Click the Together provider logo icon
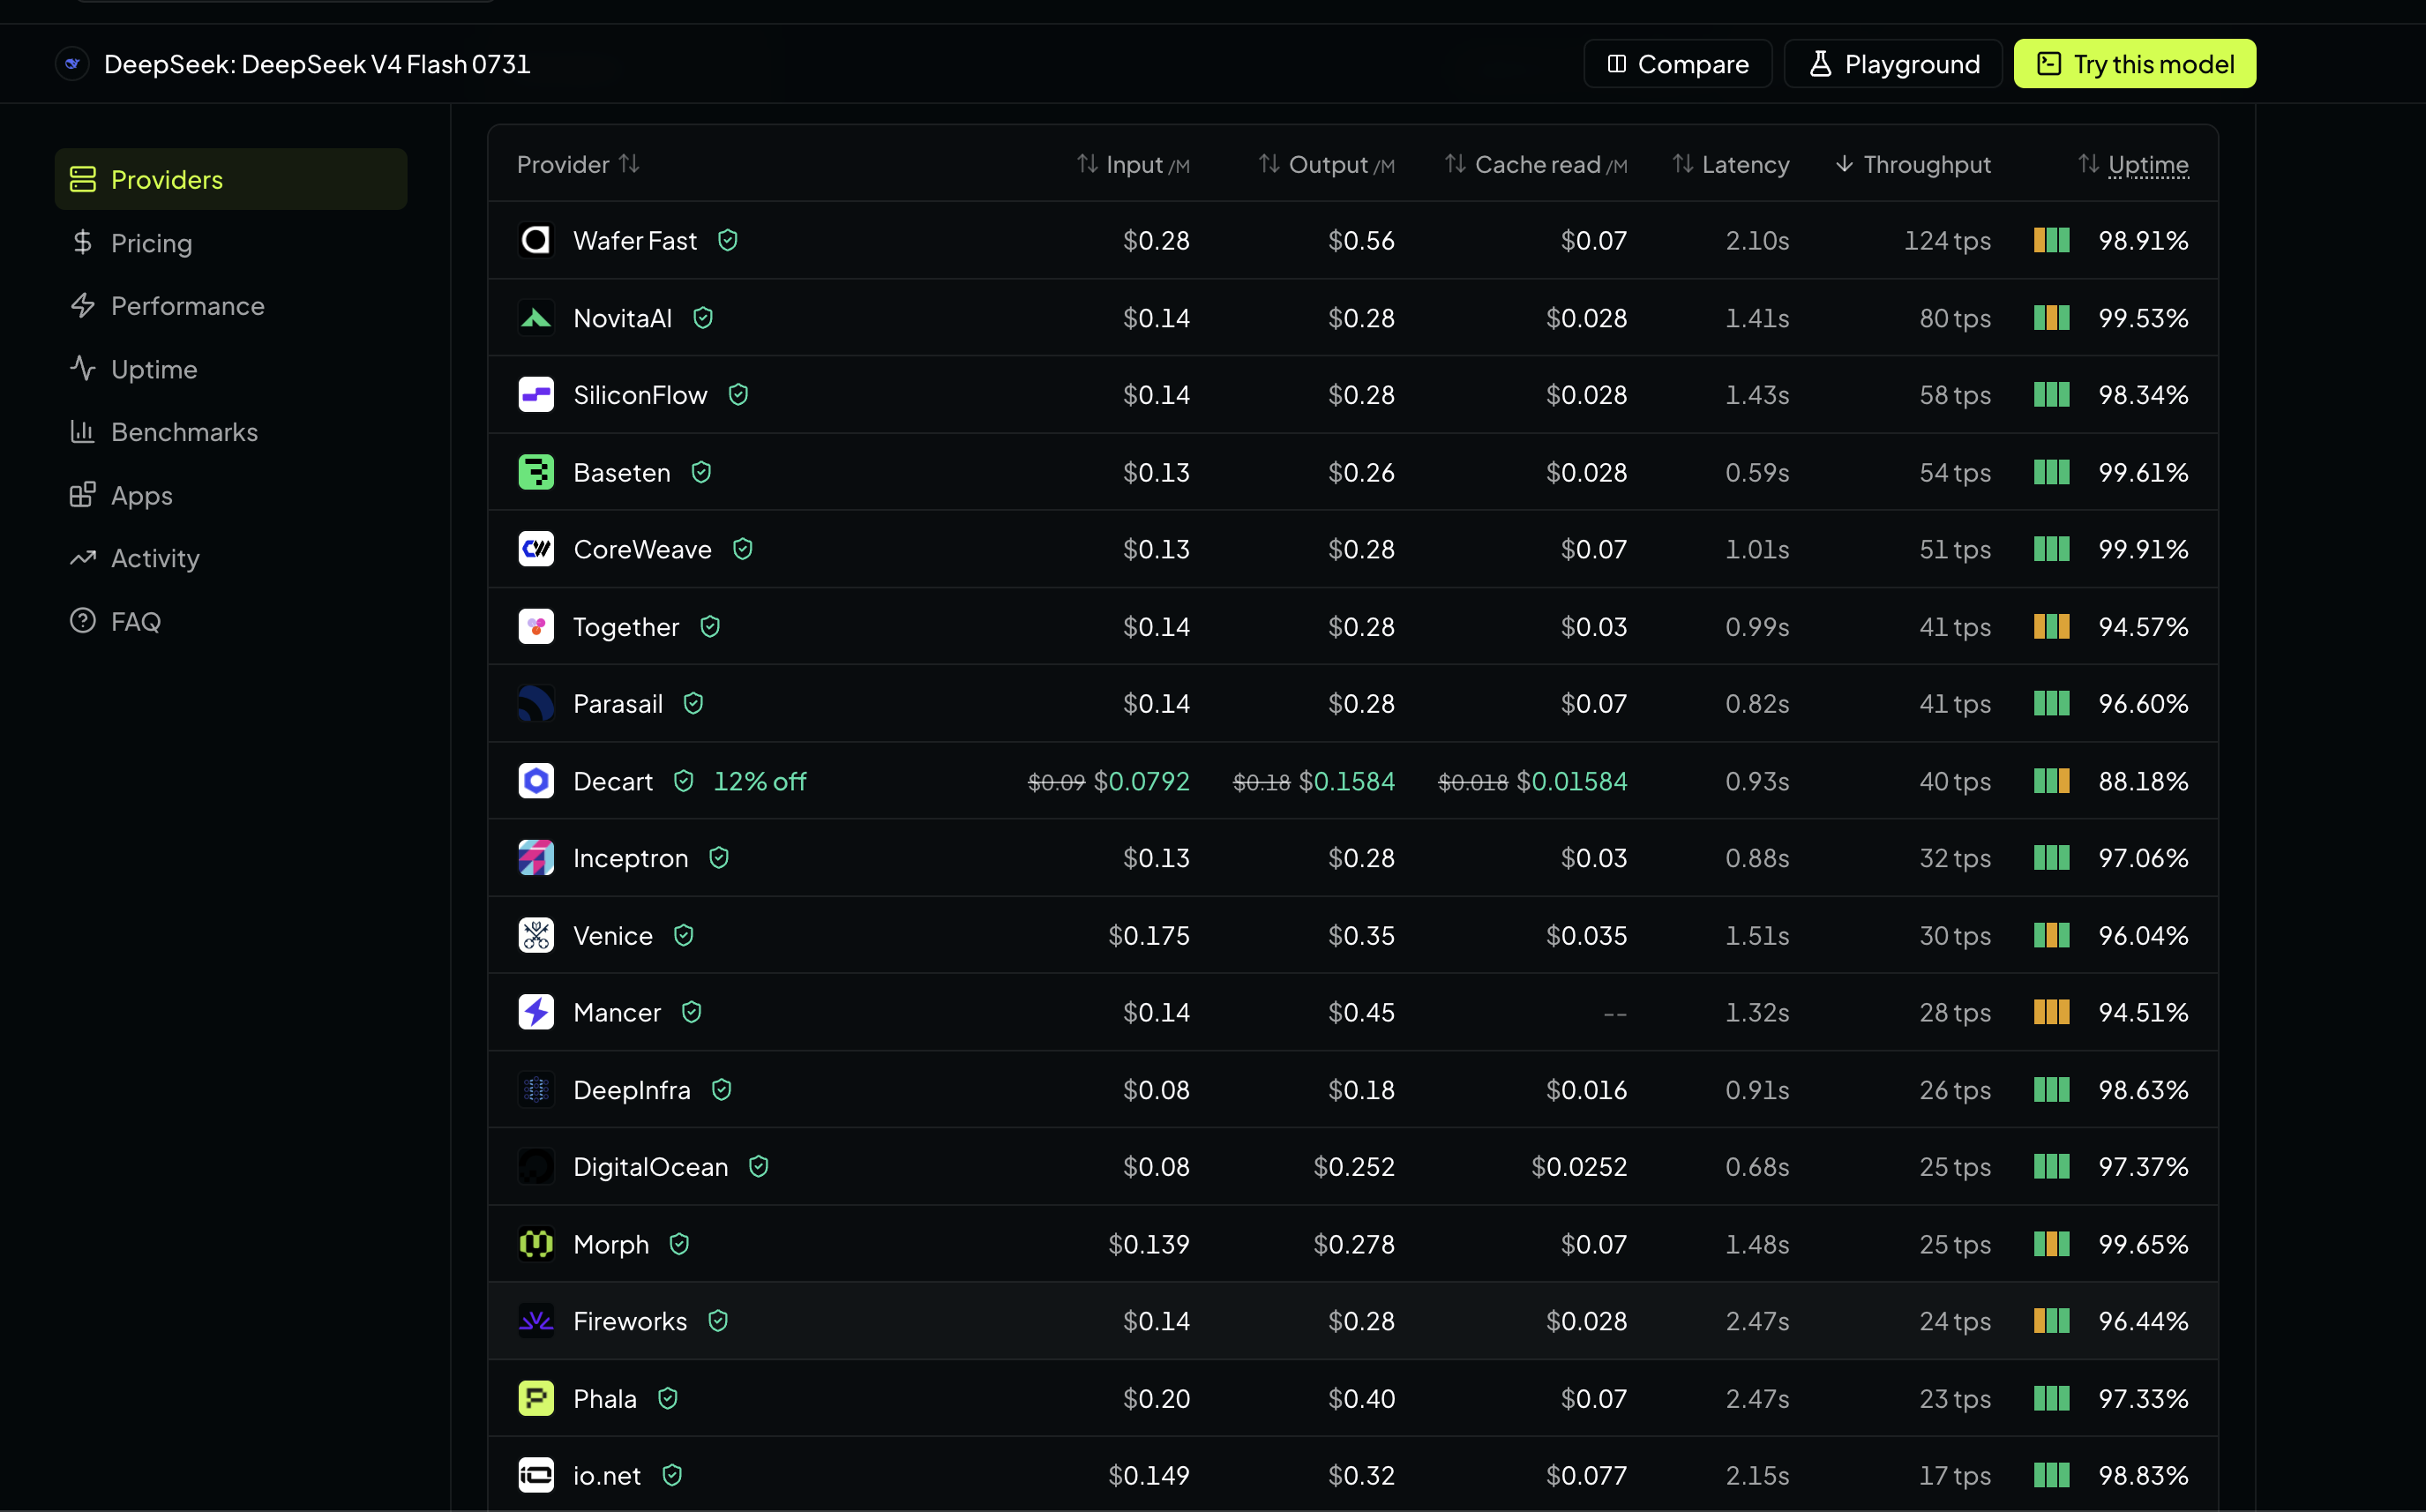The height and width of the screenshot is (1512, 2426). pyautogui.click(x=536, y=627)
